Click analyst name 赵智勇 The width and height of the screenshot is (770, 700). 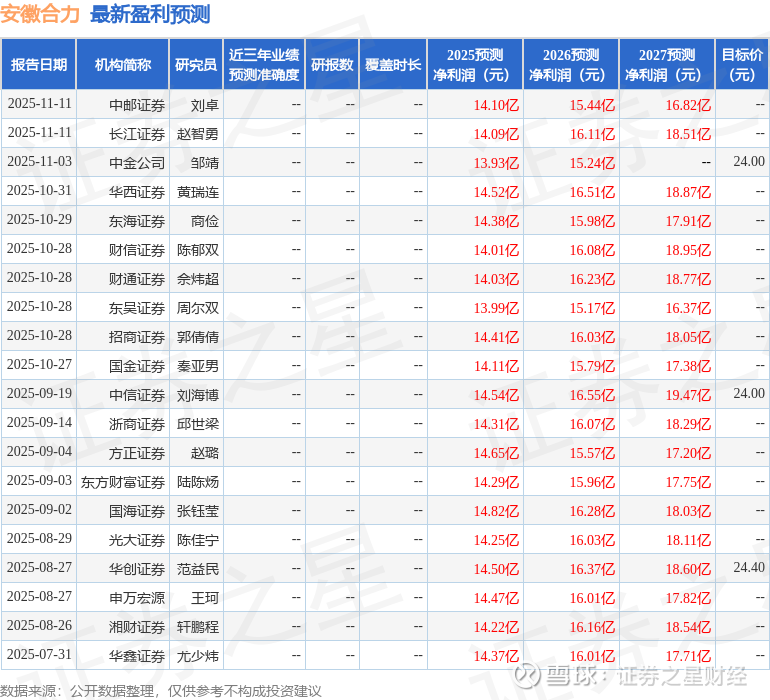(198, 134)
